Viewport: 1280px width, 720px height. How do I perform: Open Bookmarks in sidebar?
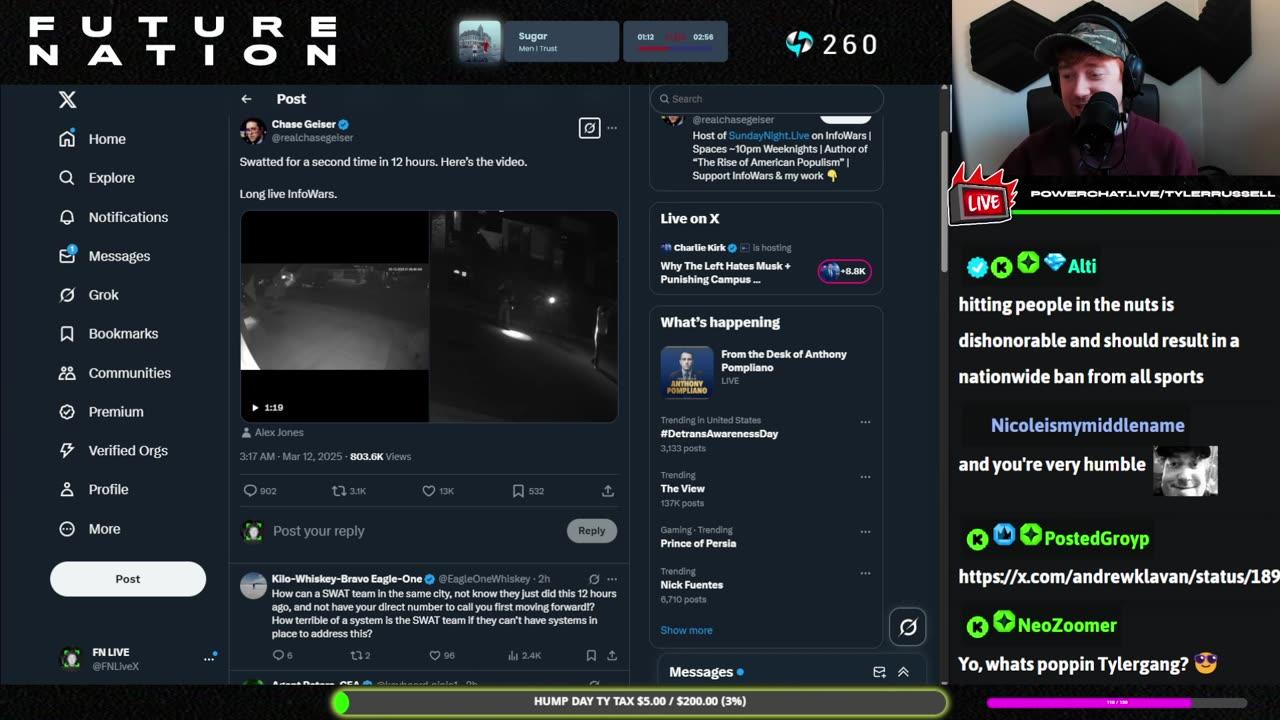tap(108, 334)
